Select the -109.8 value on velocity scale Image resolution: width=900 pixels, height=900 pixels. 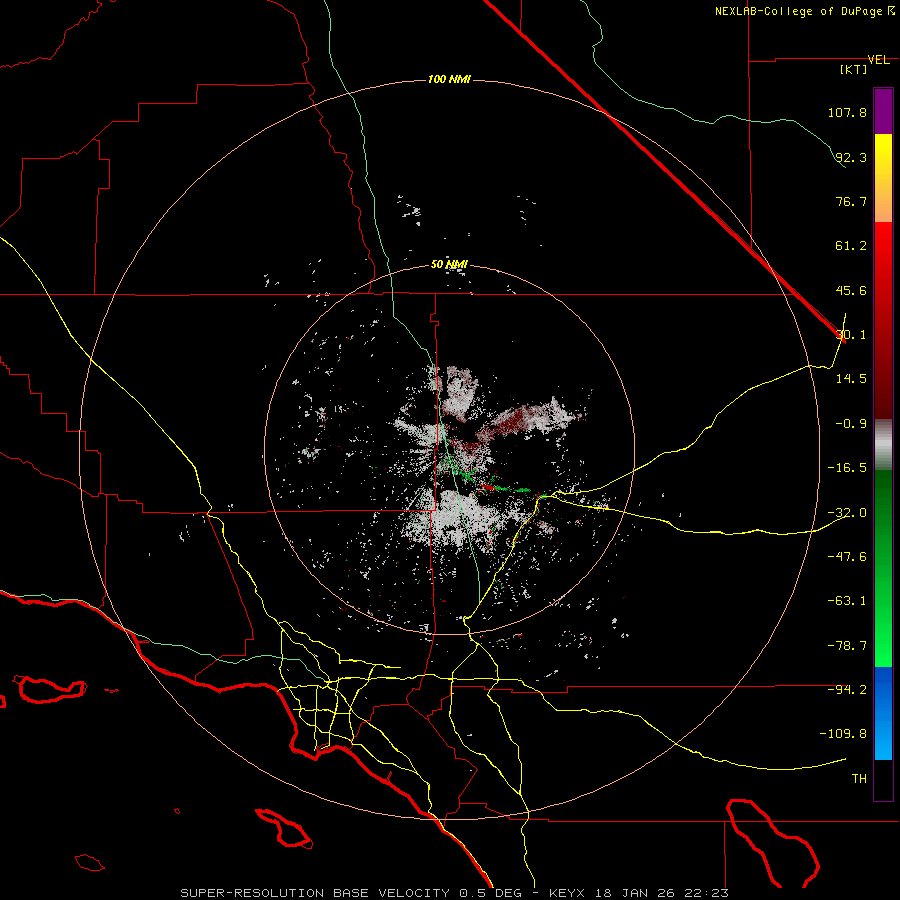pos(844,734)
